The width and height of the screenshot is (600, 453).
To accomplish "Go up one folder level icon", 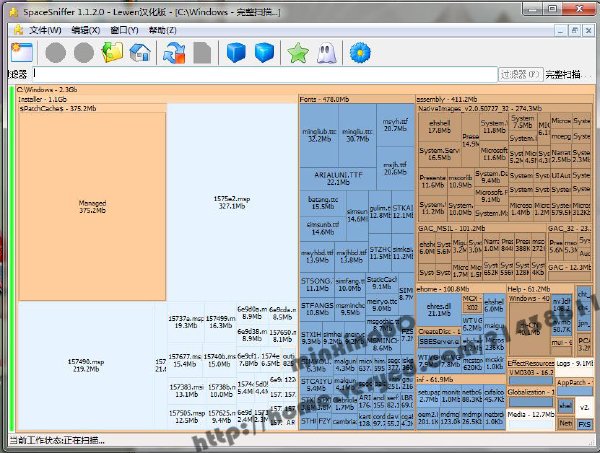I will click(112, 52).
